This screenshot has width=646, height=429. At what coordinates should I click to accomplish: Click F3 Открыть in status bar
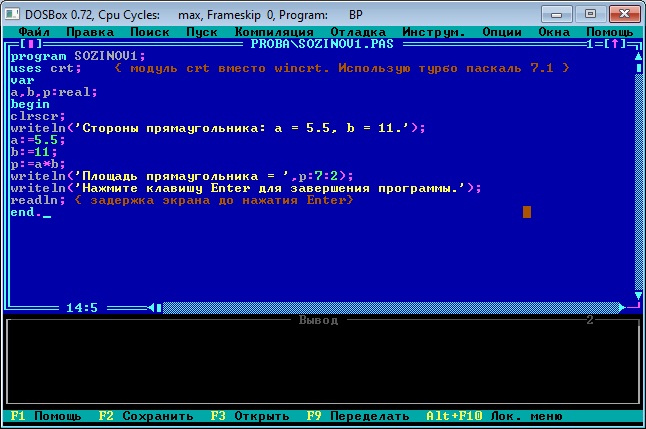250,416
